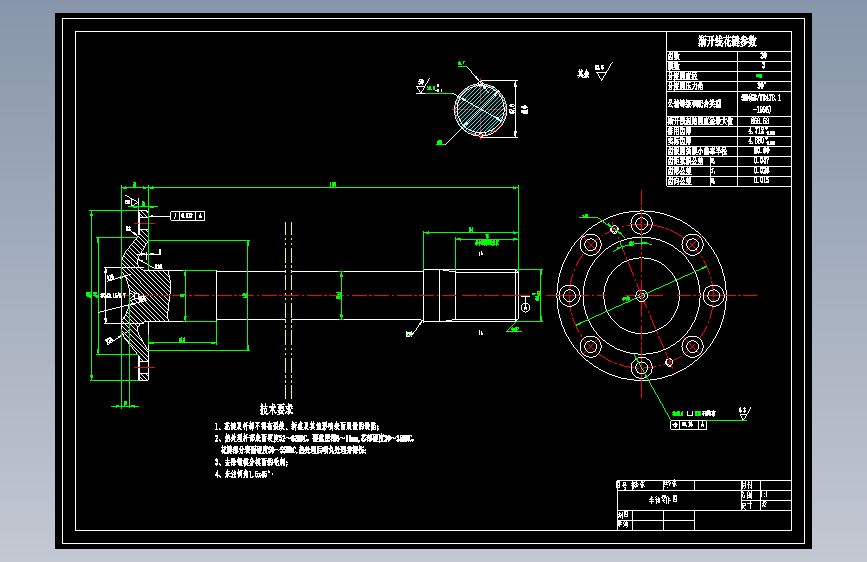Click the surface roughness symbol beside the flange view

(x=744, y=413)
